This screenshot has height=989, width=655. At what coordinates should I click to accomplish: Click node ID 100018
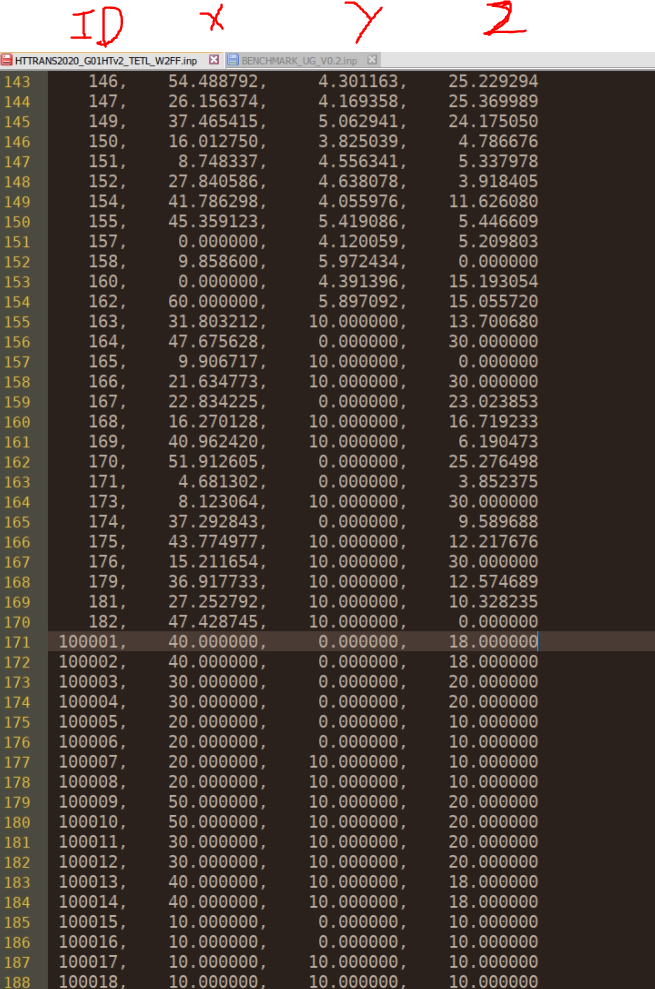(88, 982)
